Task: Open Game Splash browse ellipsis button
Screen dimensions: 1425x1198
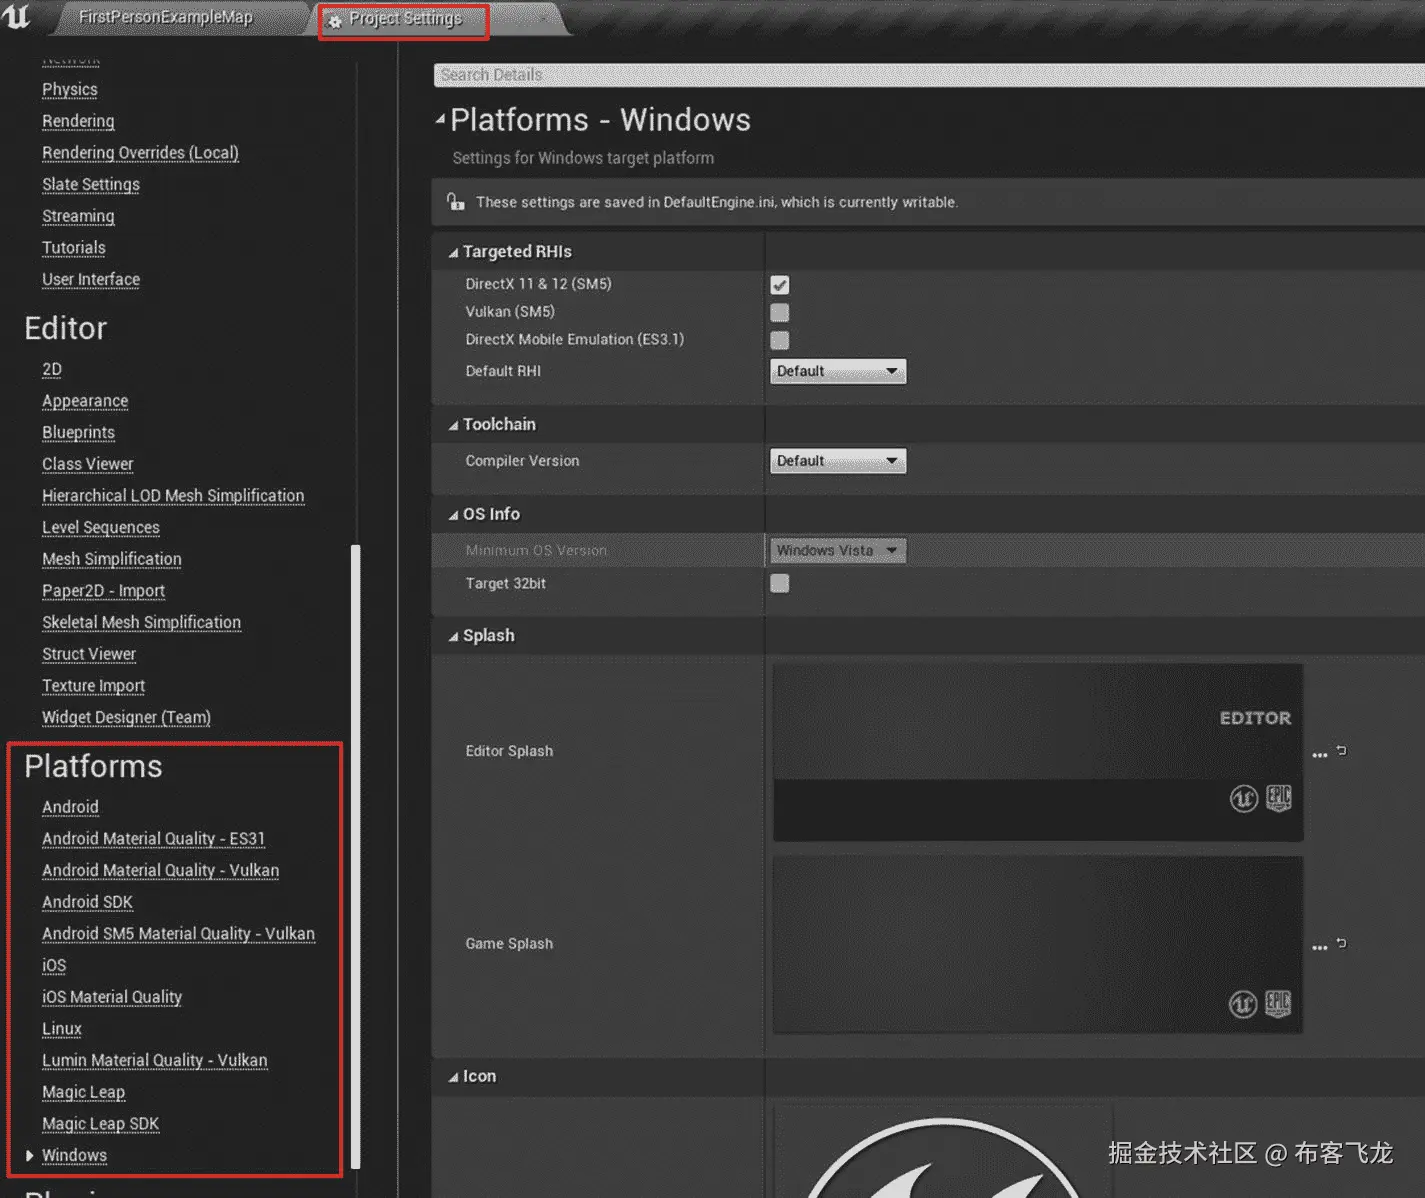Action: point(1319,947)
